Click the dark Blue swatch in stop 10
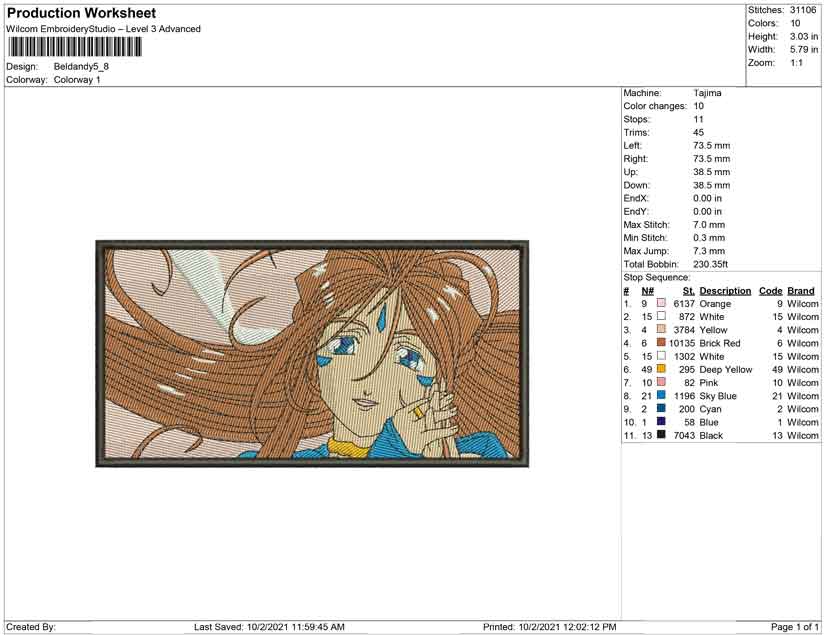Image resolution: width=825 pixels, height=635 pixels. [661, 421]
